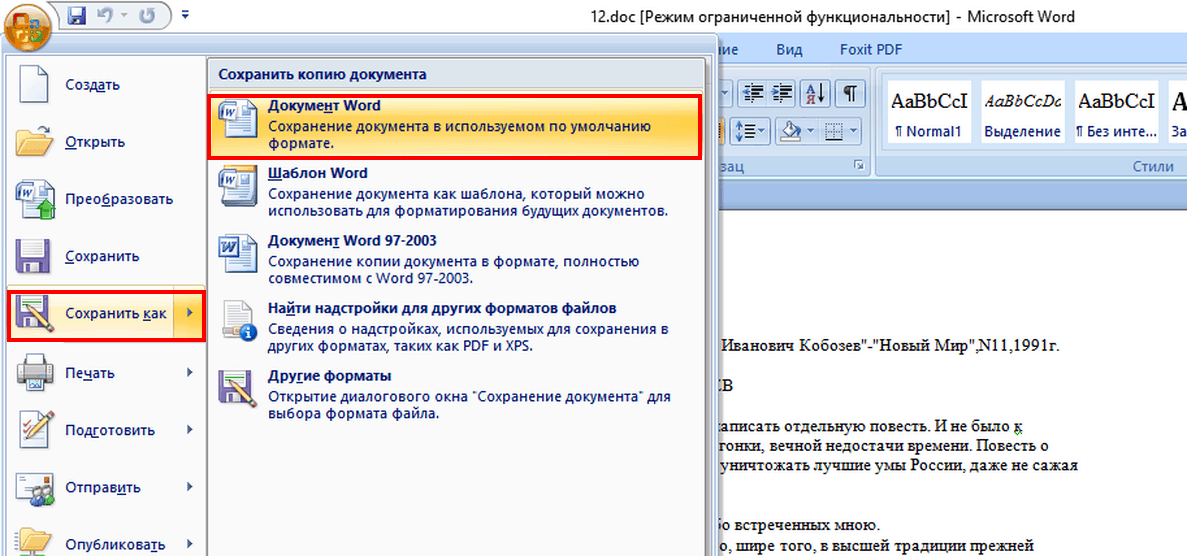This screenshot has width=1187, height=556.
Task: Switch to the Foxit PDF ribbon tab
Action: (871, 50)
